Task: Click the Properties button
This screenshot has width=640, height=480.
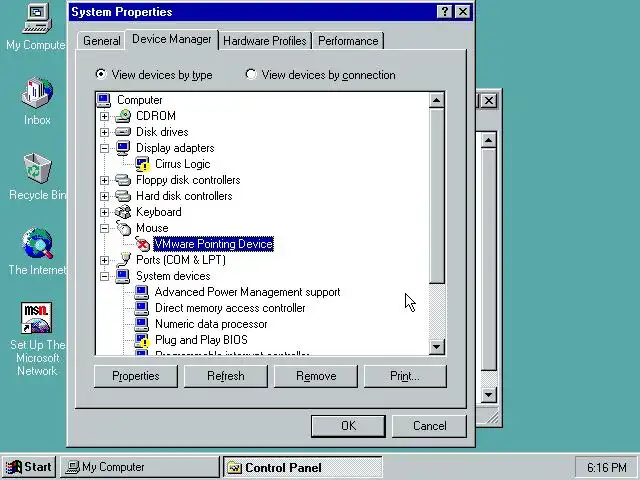Action: tap(136, 376)
